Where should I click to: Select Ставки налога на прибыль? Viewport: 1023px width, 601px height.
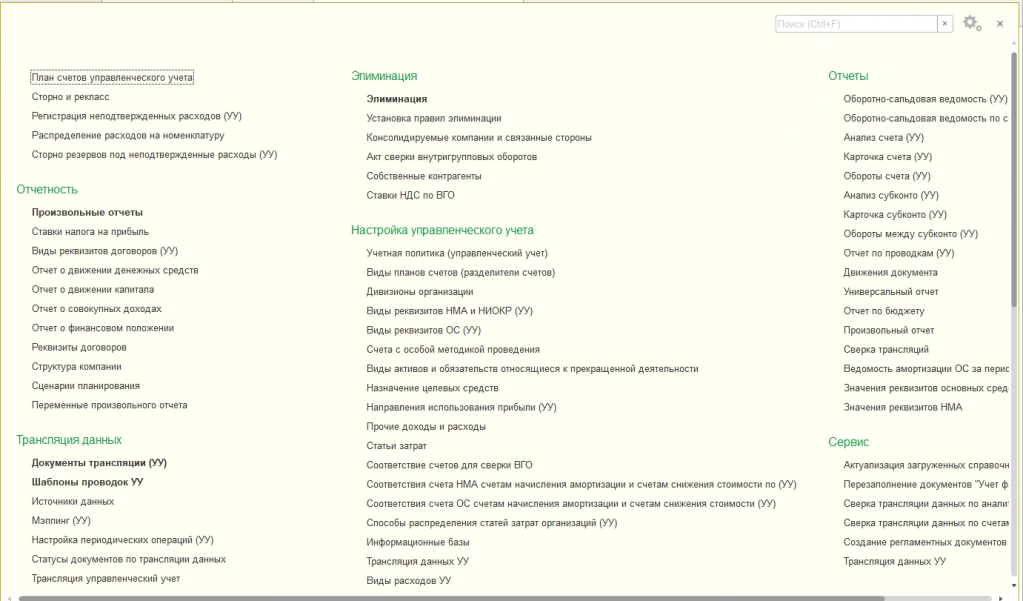90,232
